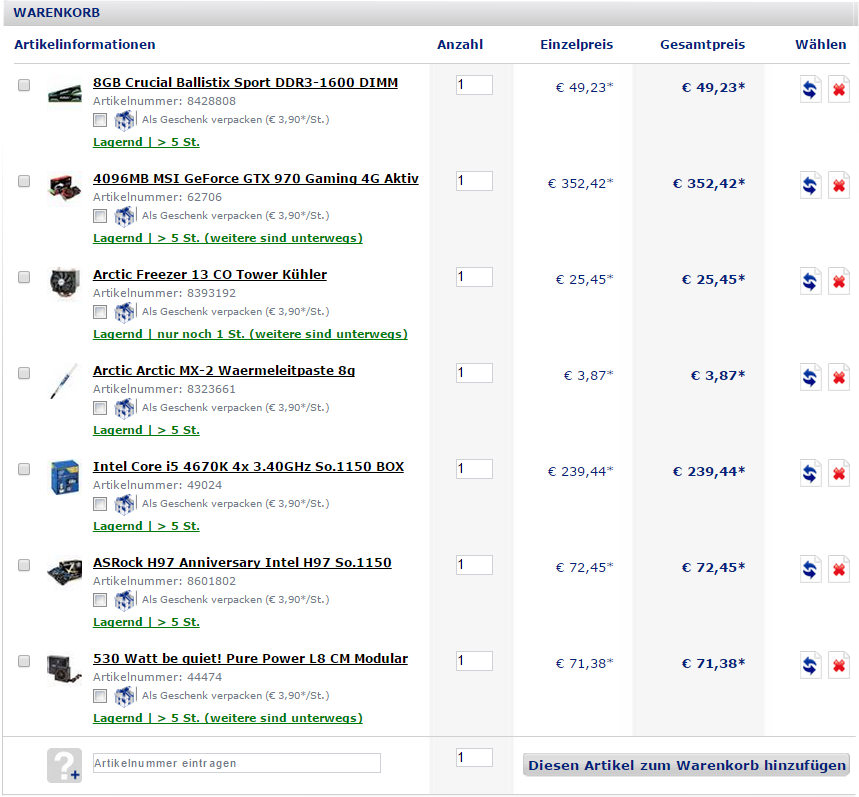Open 8GB Crucial Ballistix Sport DDR3-1600 link
This screenshot has width=859, height=797.
pos(245,83)
